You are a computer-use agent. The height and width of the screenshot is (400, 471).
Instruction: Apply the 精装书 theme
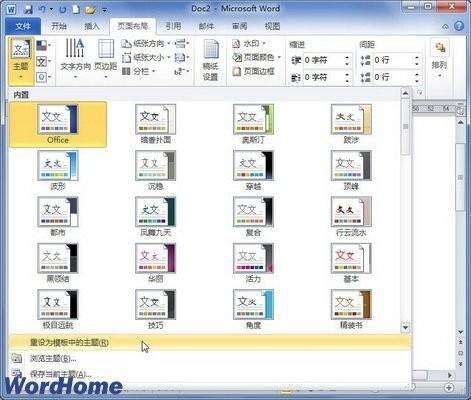351,309
